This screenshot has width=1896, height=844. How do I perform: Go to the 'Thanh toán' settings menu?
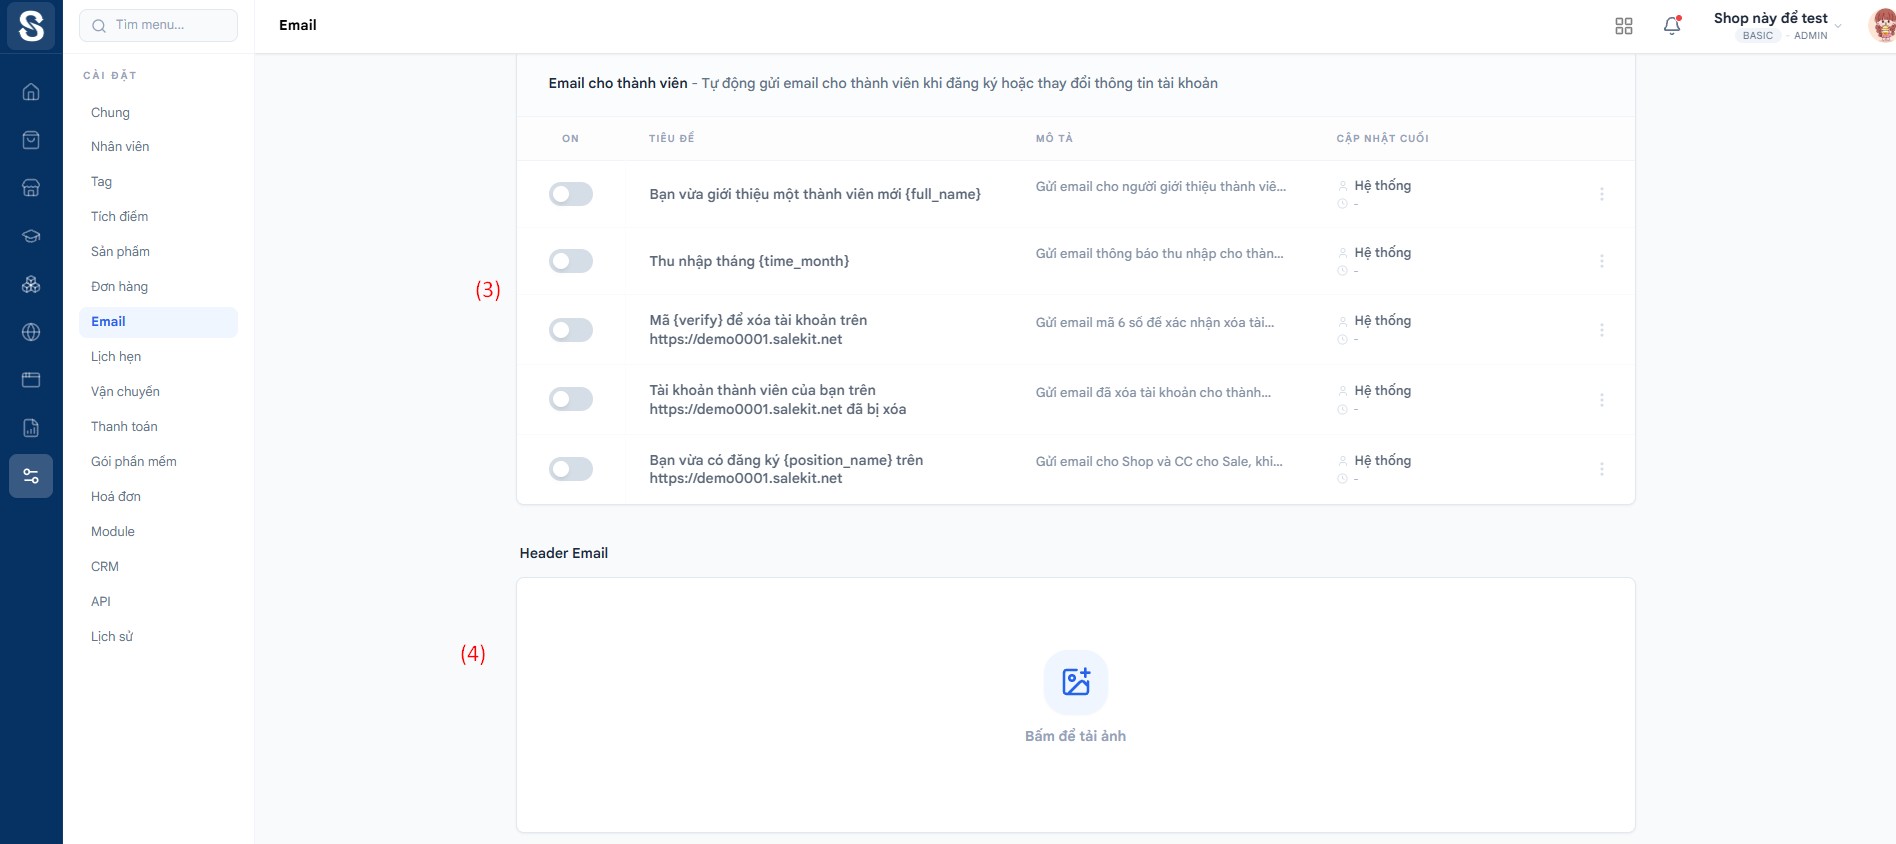124,427
